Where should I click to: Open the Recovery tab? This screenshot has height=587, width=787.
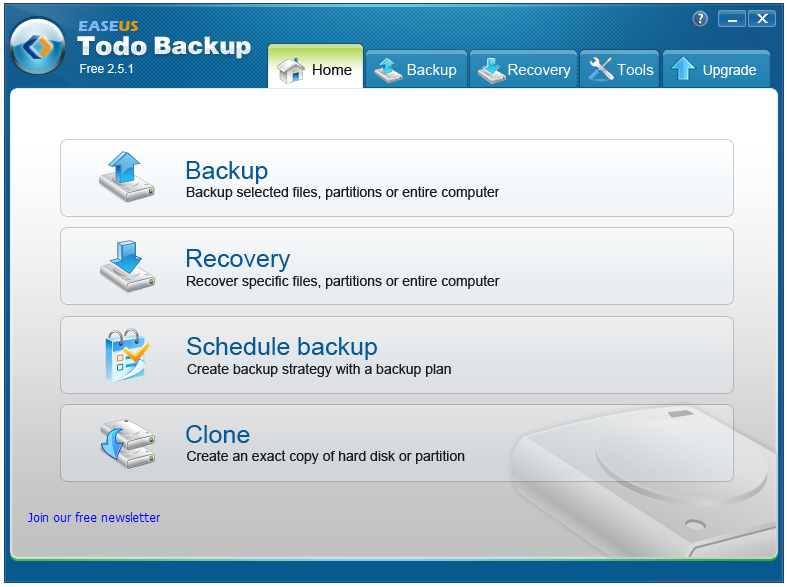523,69
